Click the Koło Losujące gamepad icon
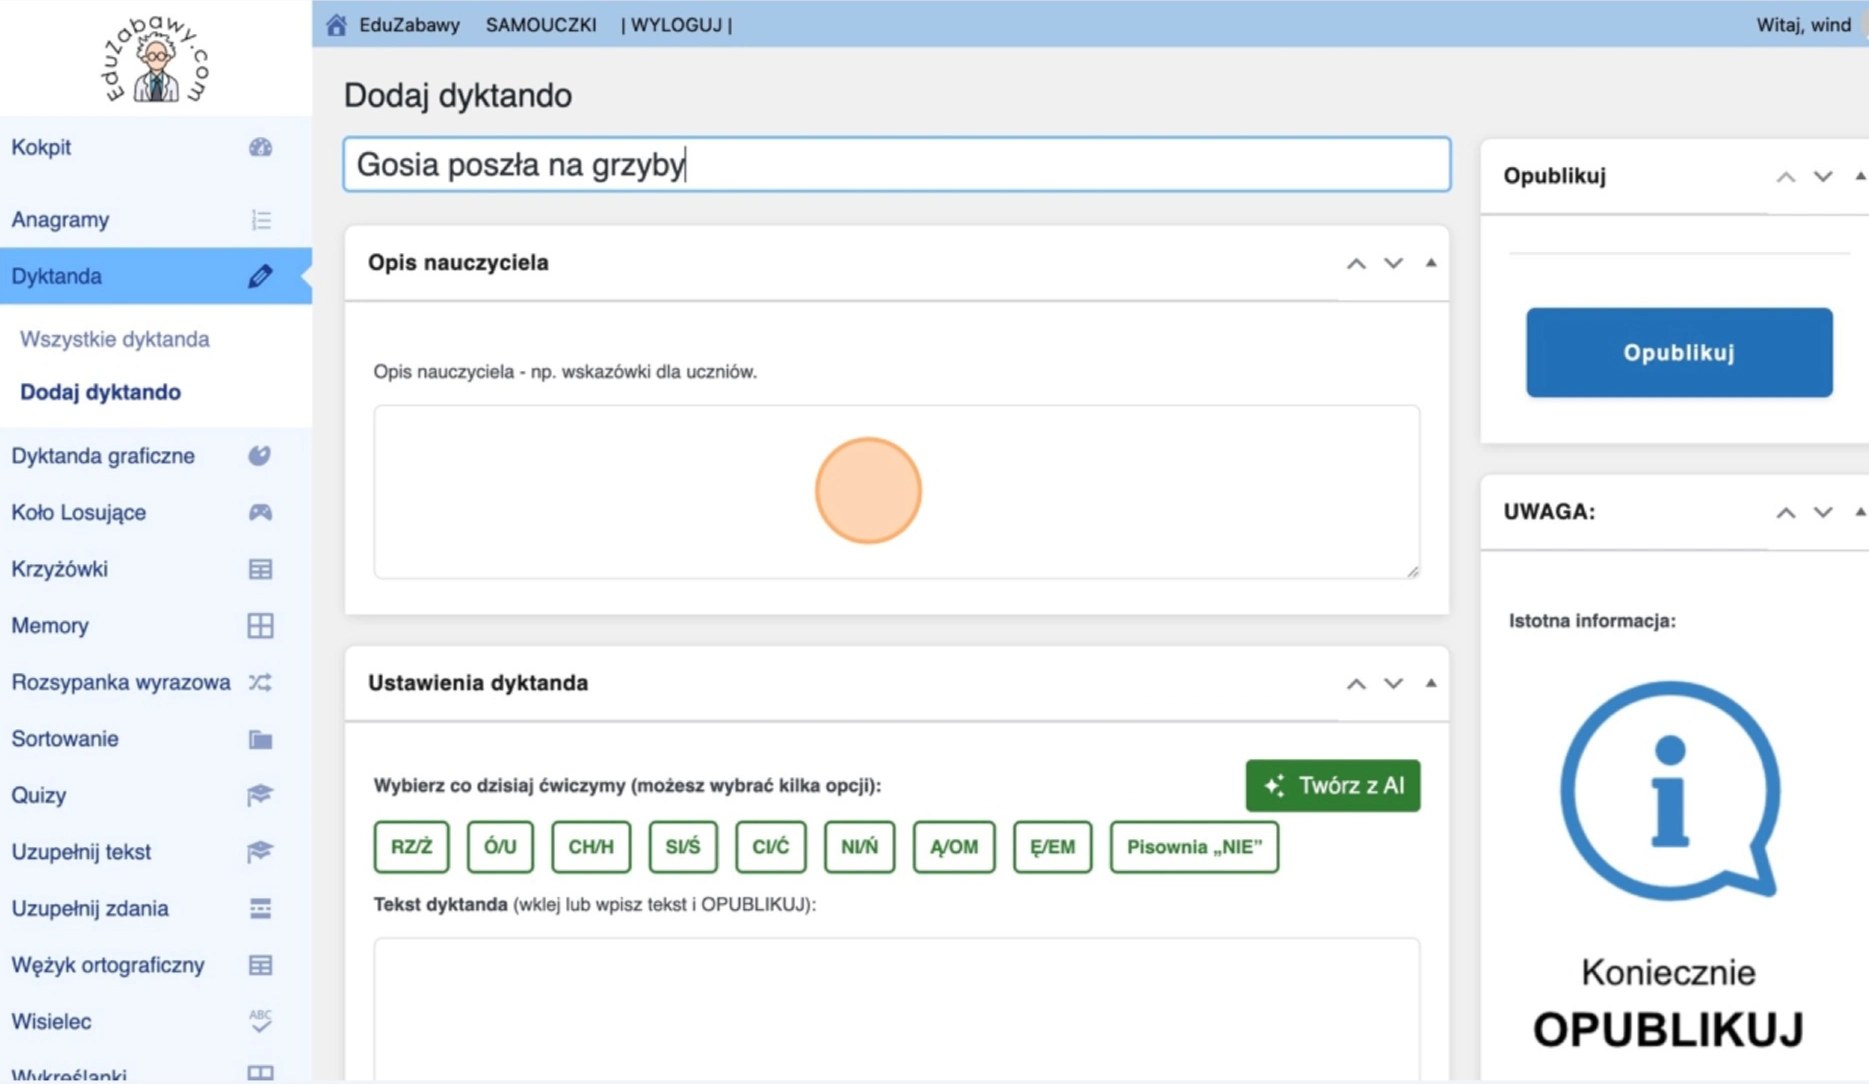The image size is (1869, 1084). pos(260,512)
